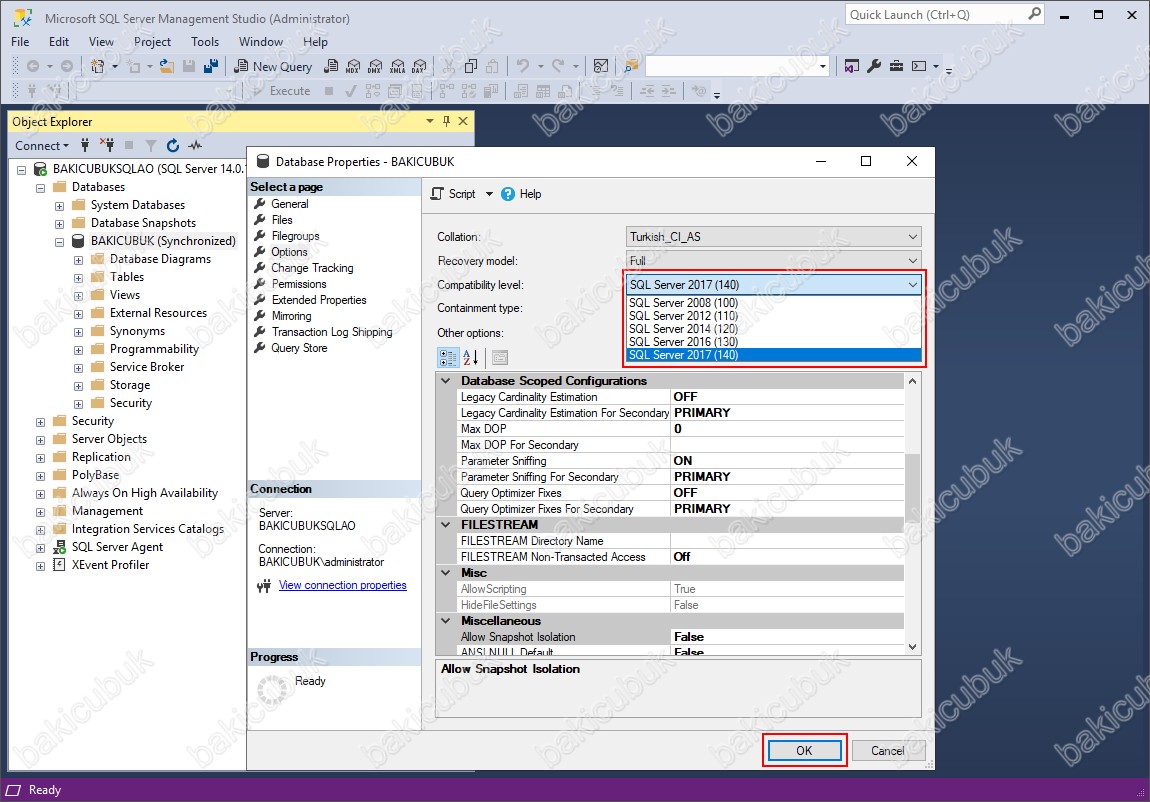The height and width of the screenshot is (802, 1150).
Task: Open the Recovery model dropdown
Action: (912, 260)
